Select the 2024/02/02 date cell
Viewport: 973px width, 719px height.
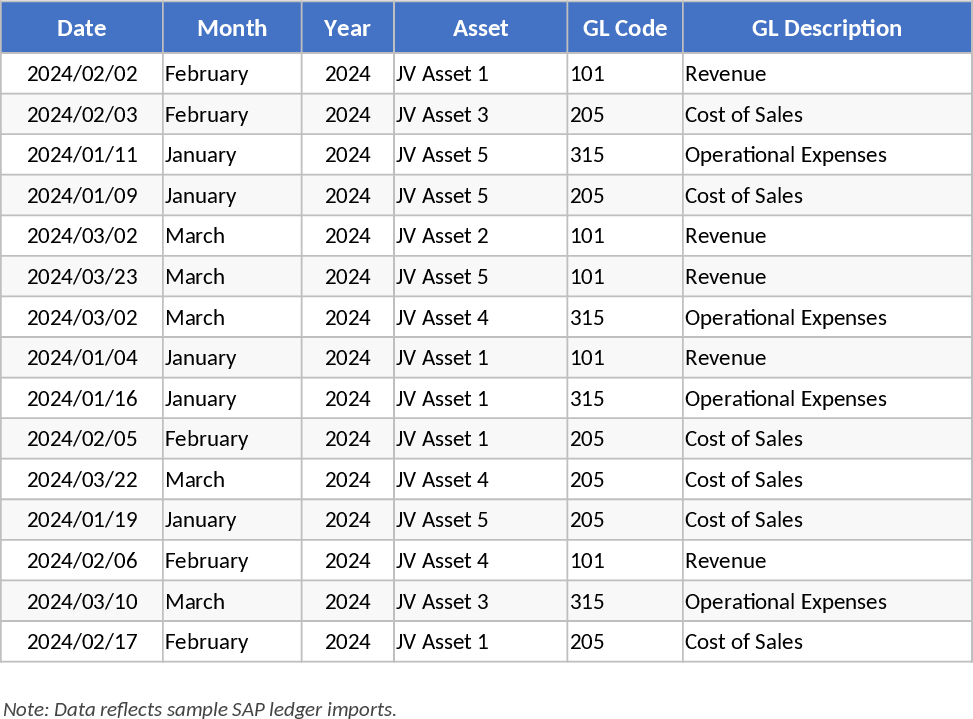(x=81, y=73)
